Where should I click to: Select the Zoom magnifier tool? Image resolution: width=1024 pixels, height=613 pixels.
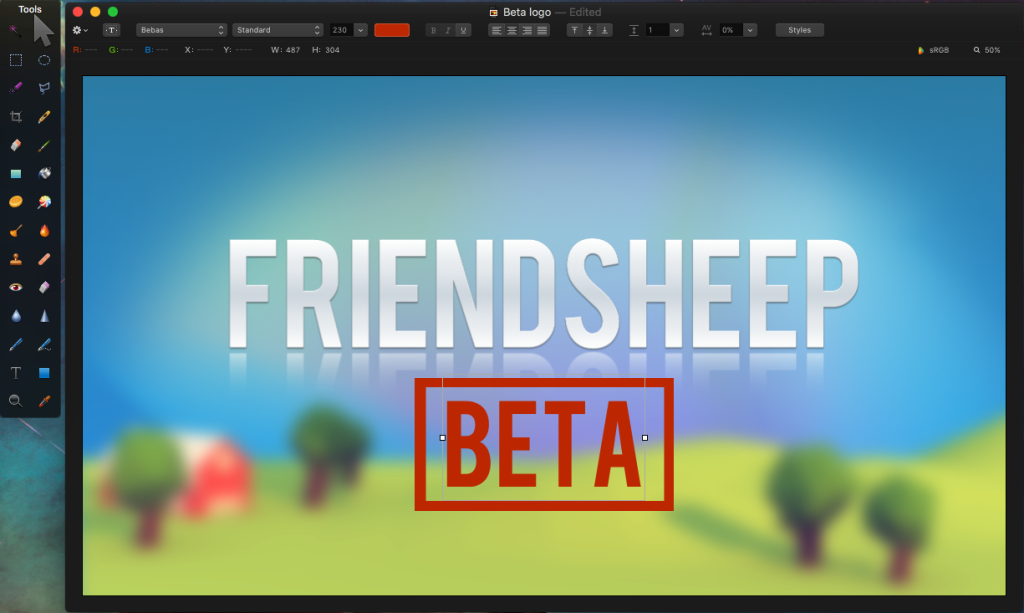pyautogui.click(x=16, y=401)
